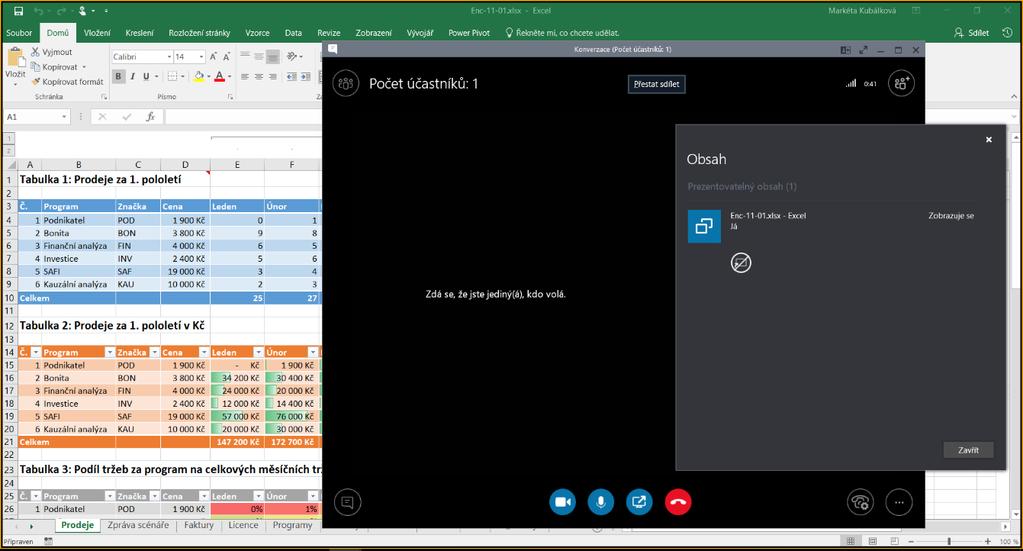
Task: Open call controls phone settings icon
Action: tap(860, 502)
